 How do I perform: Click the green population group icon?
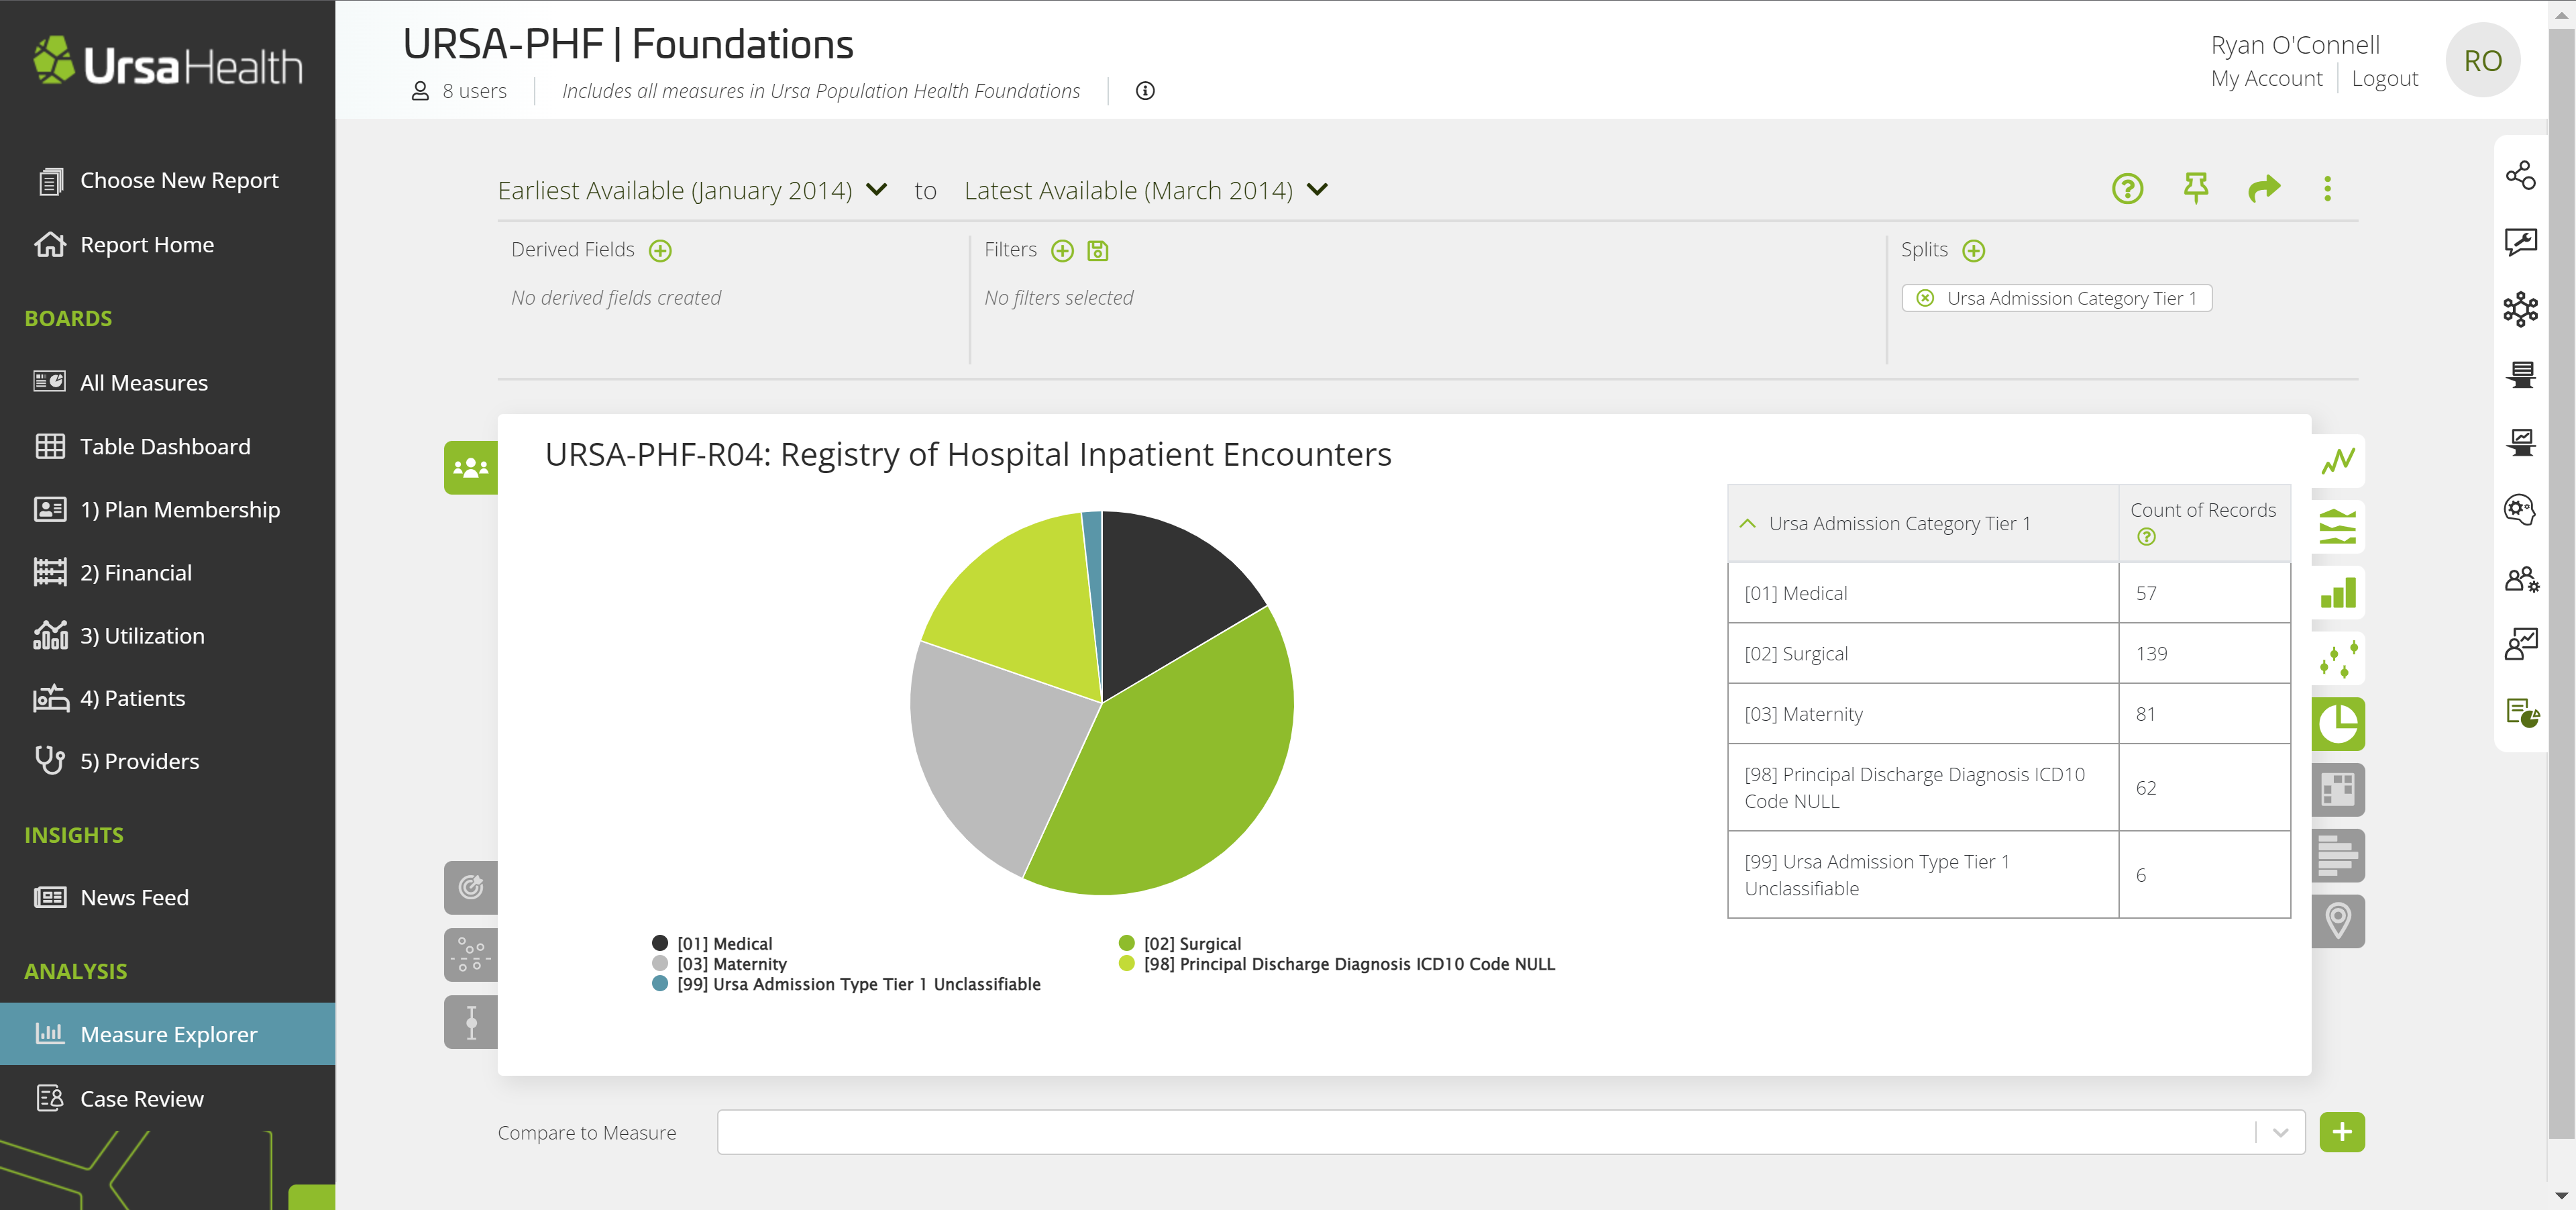click(471, 467)
